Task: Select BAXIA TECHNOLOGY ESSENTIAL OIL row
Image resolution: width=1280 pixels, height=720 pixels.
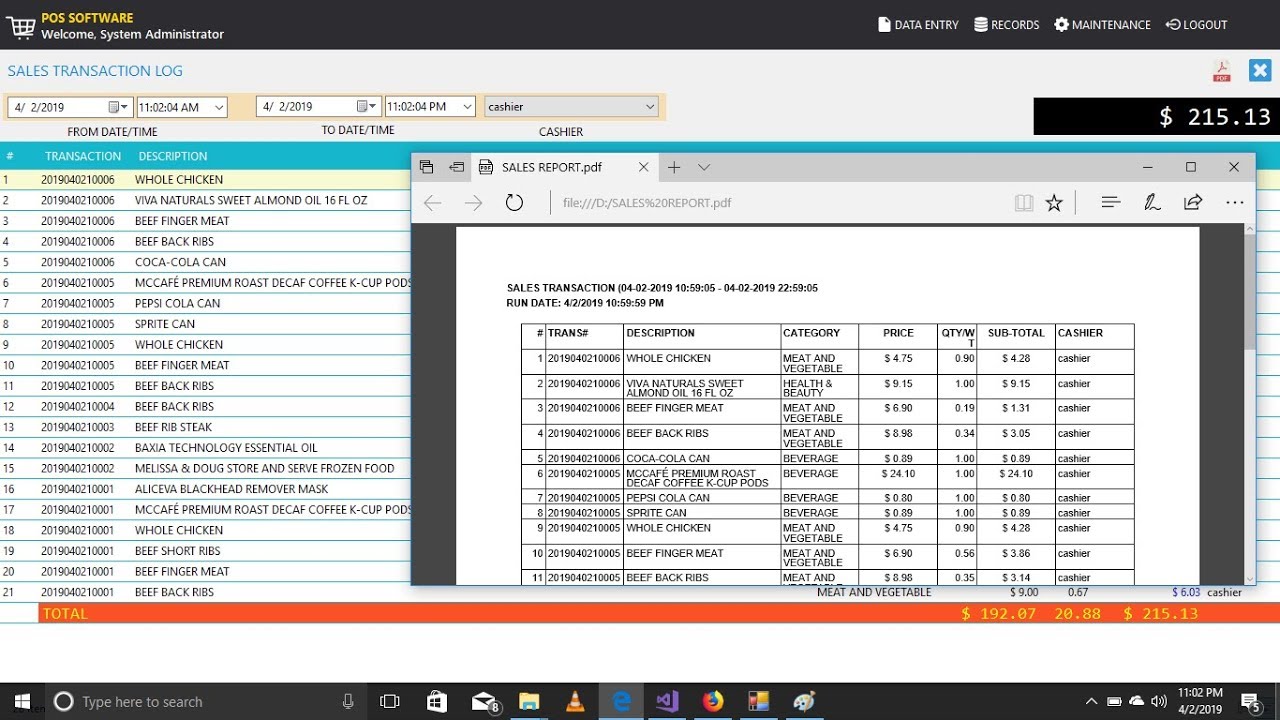Action: 205,448
